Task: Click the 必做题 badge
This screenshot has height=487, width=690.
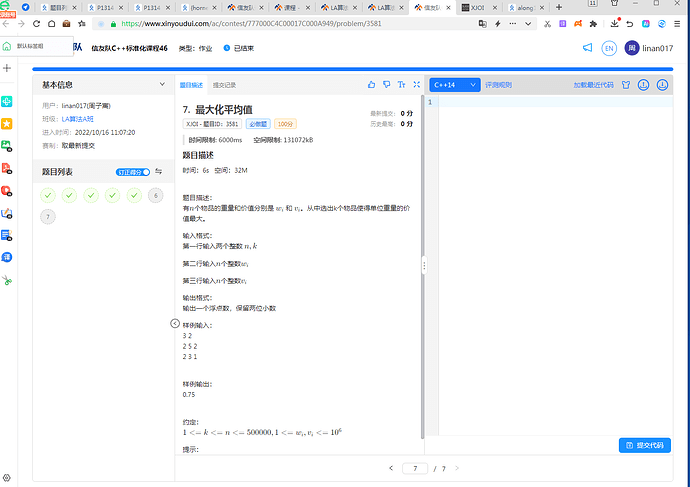Action: click(258, 124)
